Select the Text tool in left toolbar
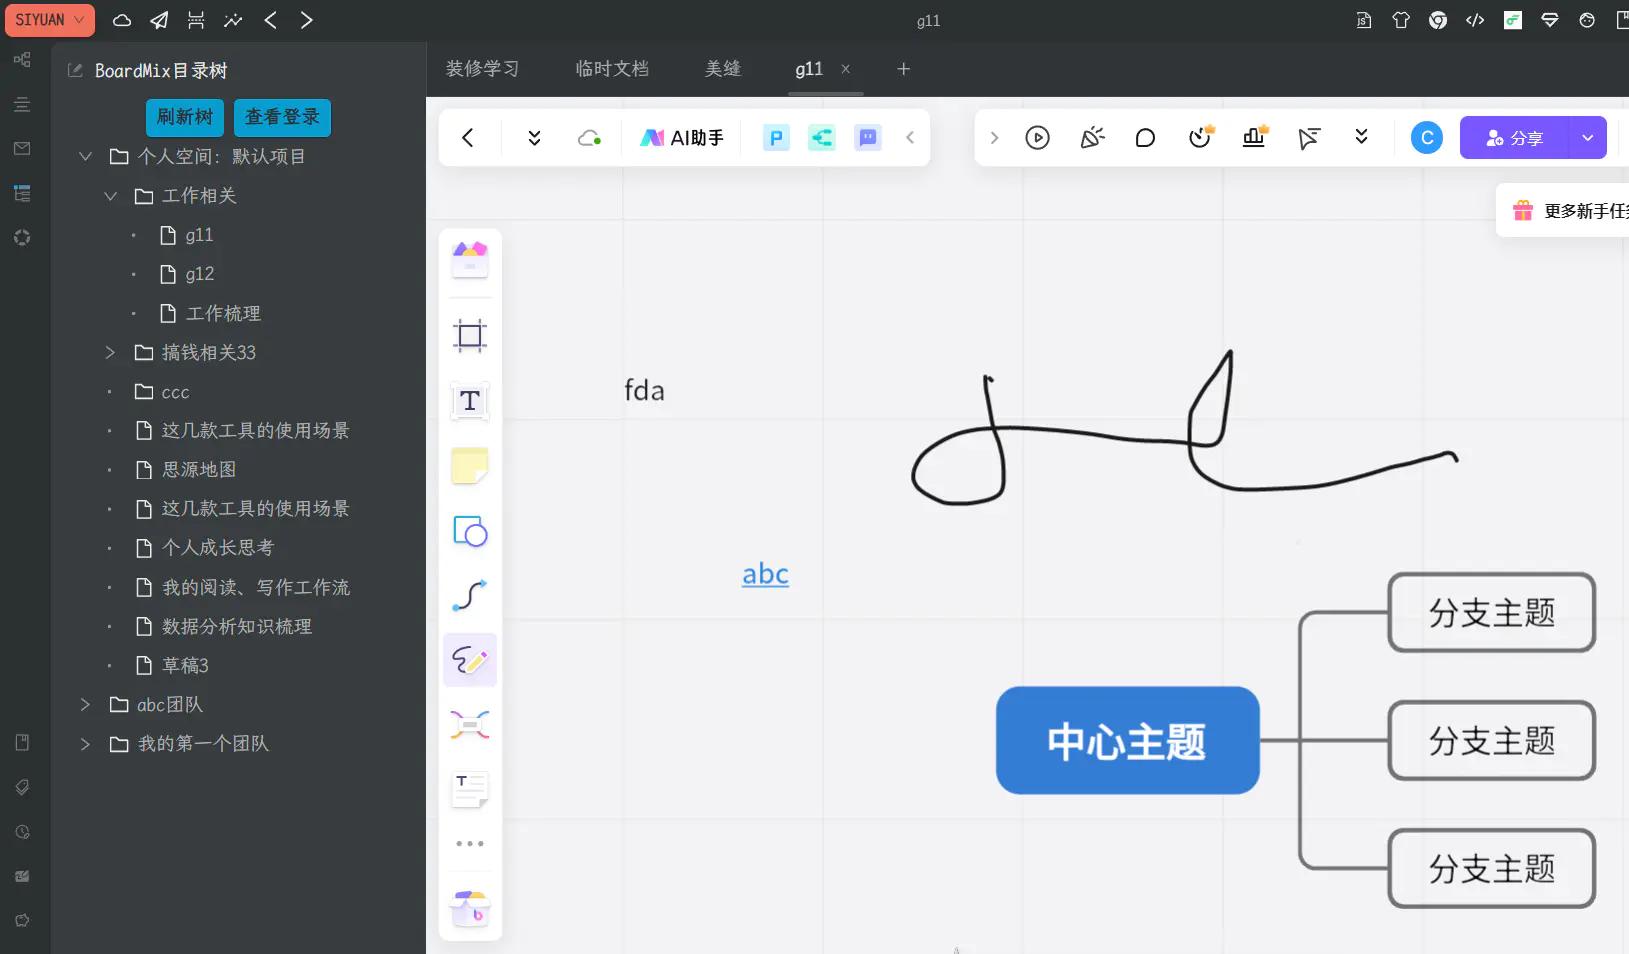The image size is (1629, 954). coord(469,401)
